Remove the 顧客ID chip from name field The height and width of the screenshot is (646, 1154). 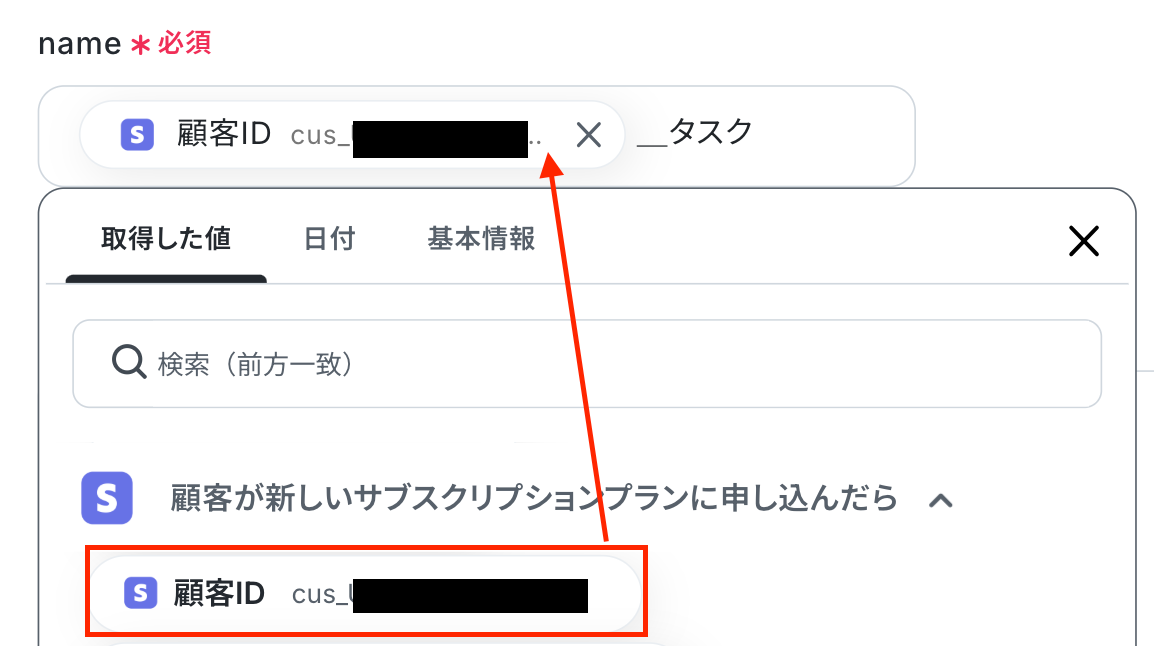click(x=589, y=135)
